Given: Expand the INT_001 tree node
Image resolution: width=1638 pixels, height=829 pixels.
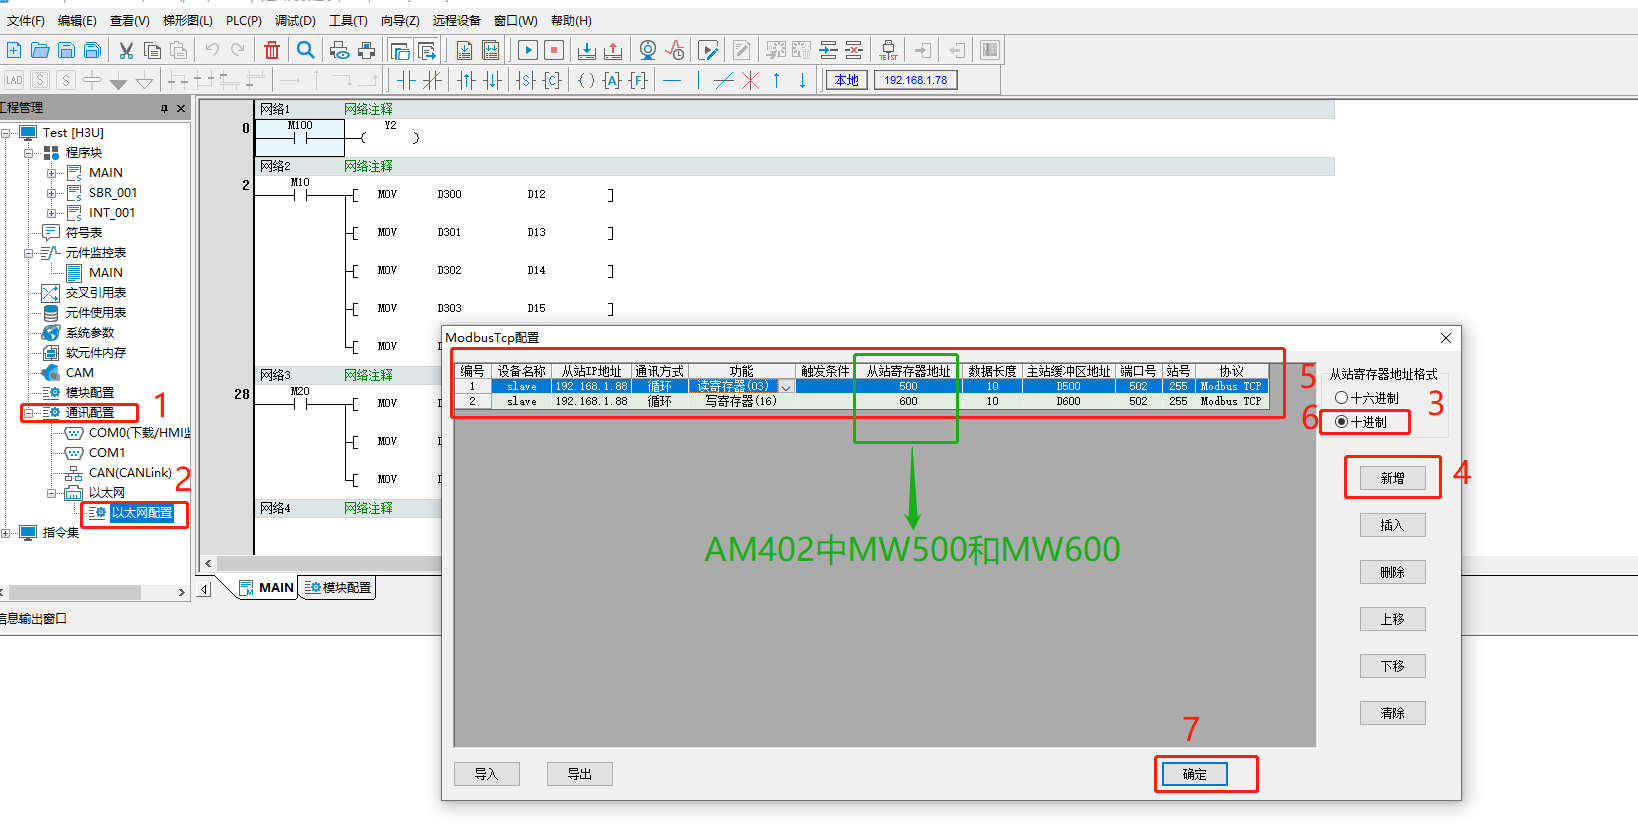Looking at the screenshot, I should 52,212.
